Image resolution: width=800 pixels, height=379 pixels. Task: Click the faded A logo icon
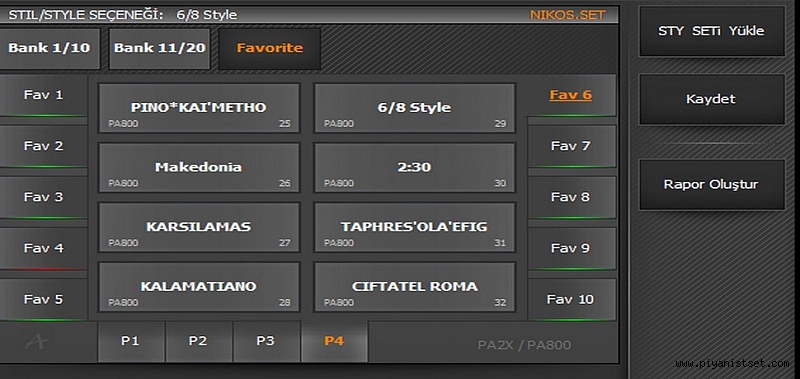37,342
